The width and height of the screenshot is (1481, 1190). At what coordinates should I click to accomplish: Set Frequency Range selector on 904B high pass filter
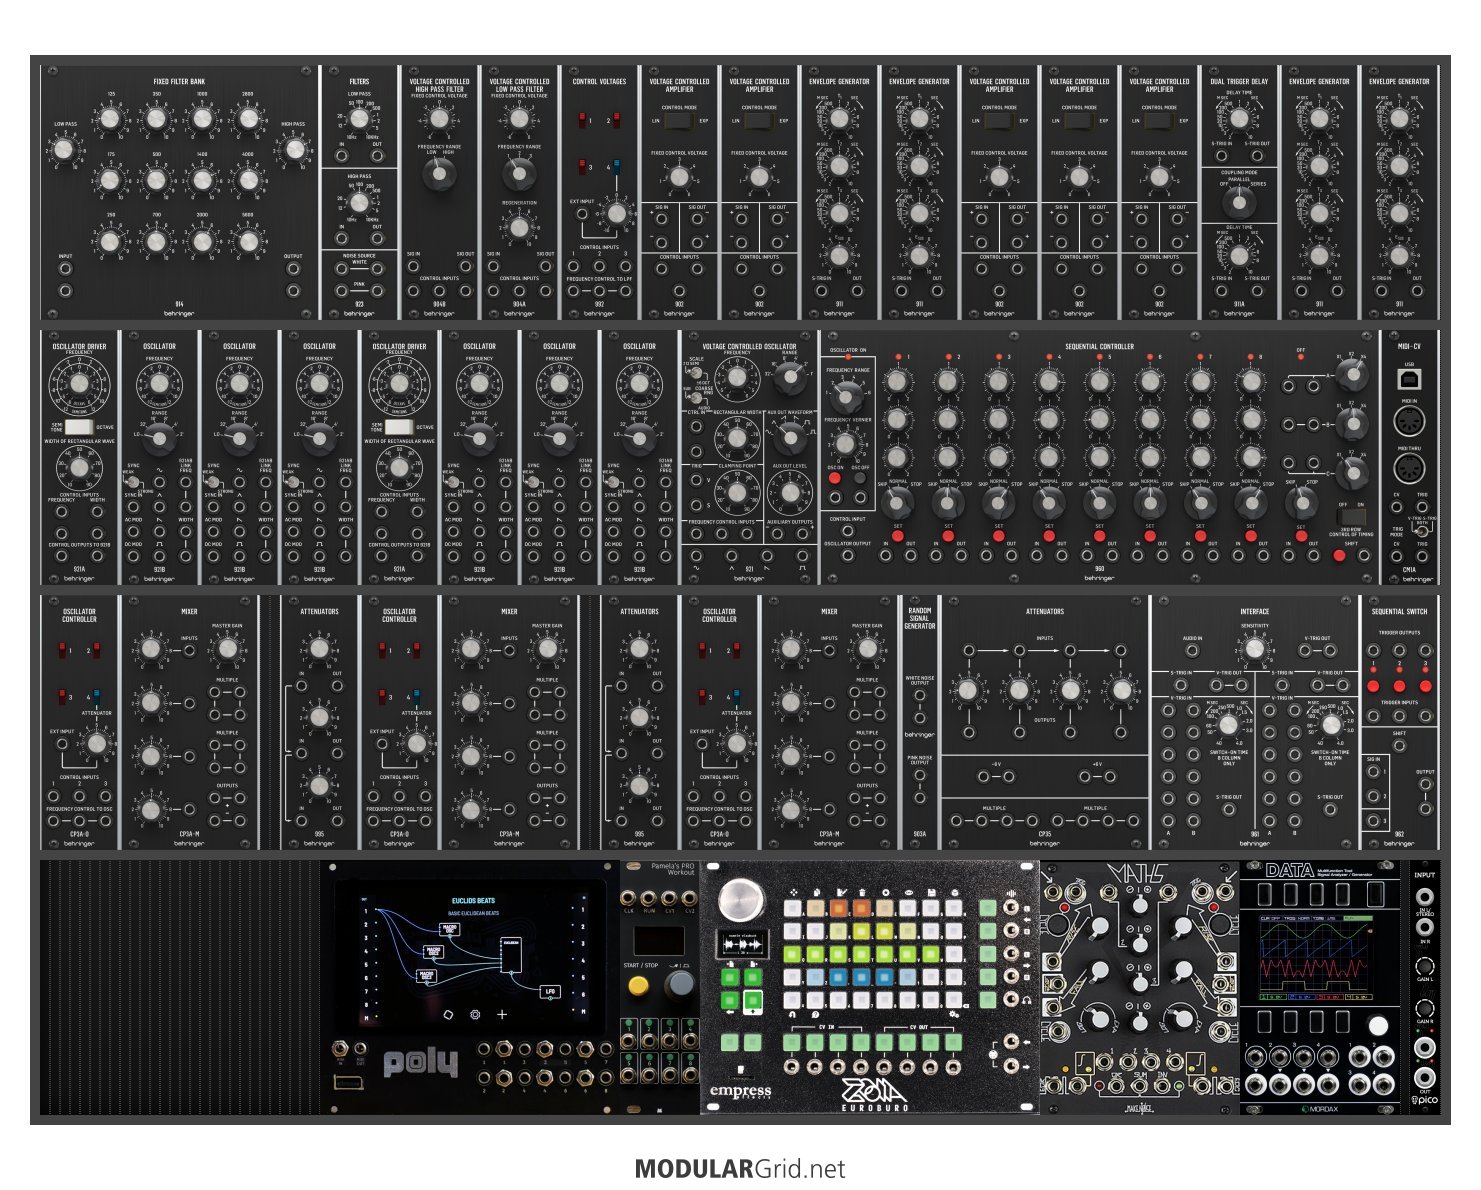coord(439,174)
